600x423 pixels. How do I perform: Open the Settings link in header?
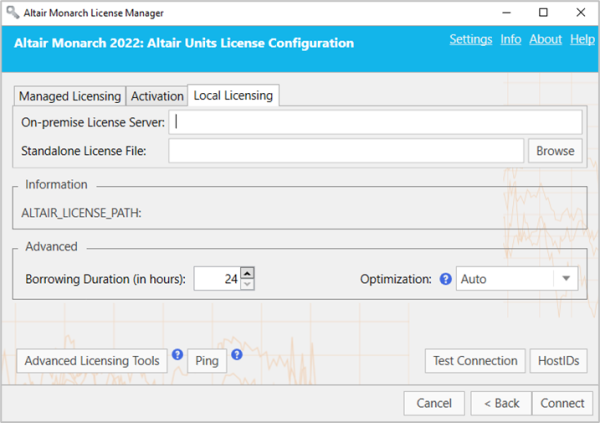click(470, 39)
